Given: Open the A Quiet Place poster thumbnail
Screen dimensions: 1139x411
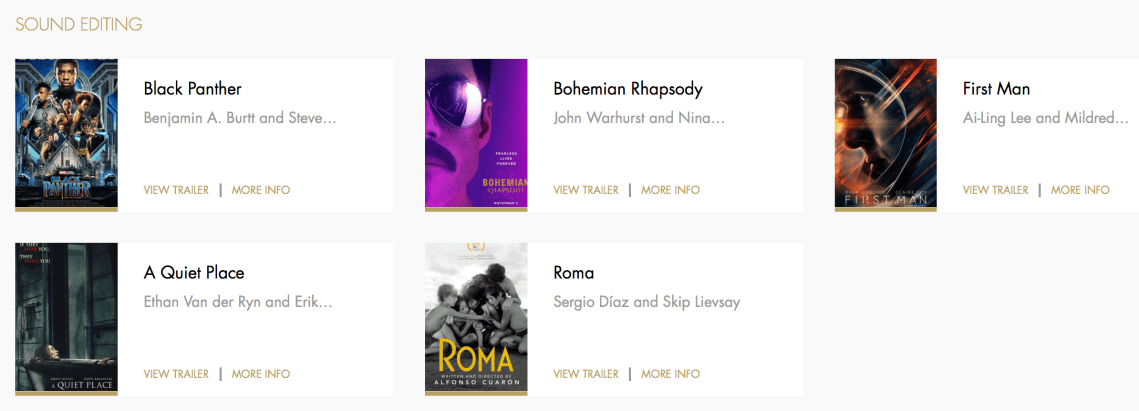Looking at the screenshot, I should coord(66,318).
